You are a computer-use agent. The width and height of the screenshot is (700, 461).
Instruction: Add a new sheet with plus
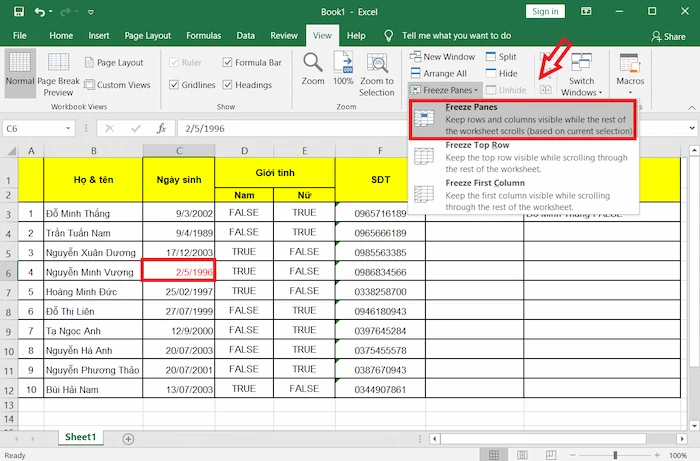coord(128,439)
